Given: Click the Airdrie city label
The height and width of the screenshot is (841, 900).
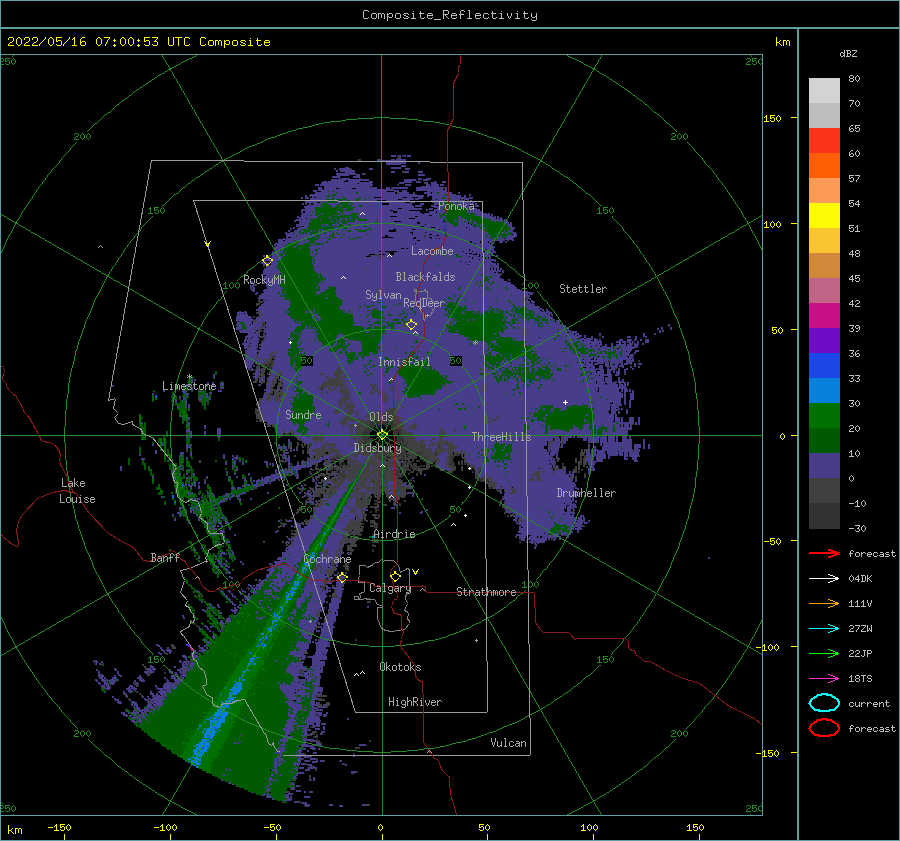Looking at the screenshot, I should tap(394, 534).
